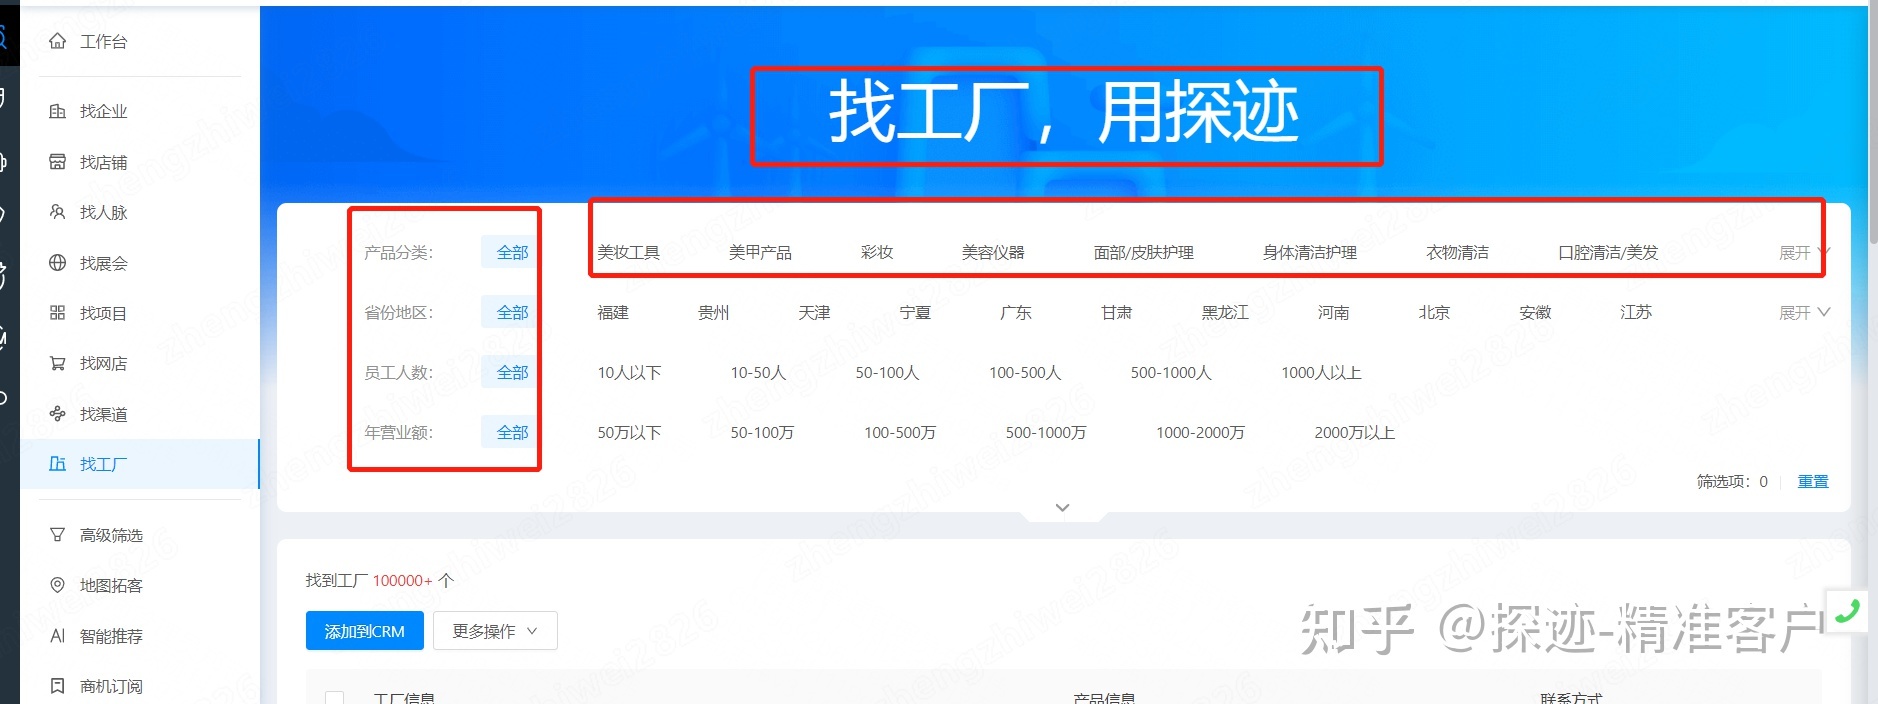The width and height of the screenshot is (1878, 704).
Task: Click the 找渠道 channel icon
Action: 58,414
